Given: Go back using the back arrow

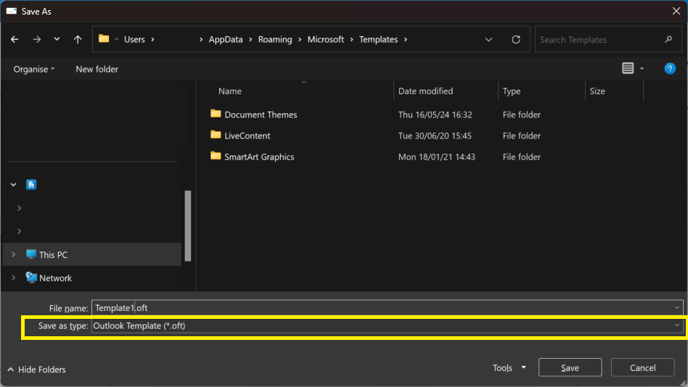Looking at the screenshot, I should tap(14, 39).
